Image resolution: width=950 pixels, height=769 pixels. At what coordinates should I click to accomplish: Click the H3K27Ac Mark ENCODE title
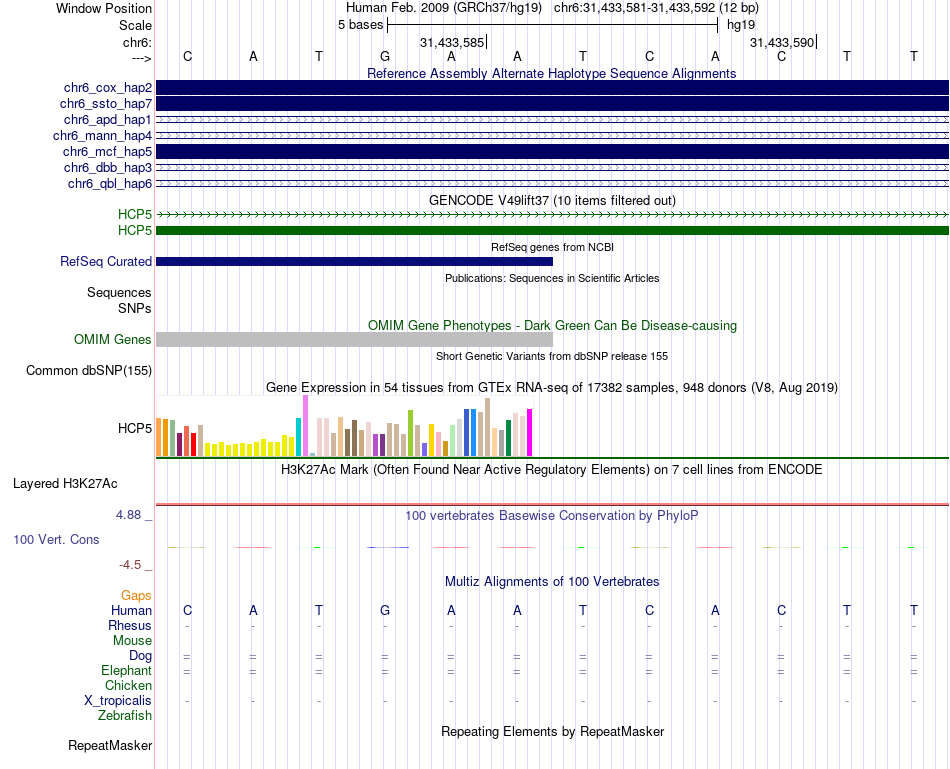click(551, 470)
